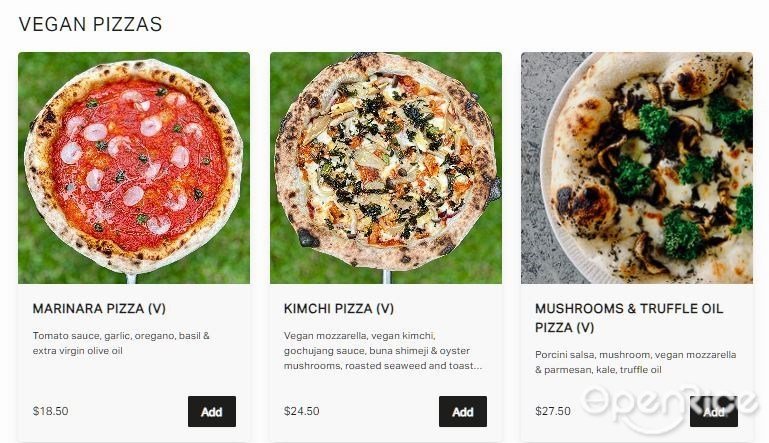Click the Porcini salsa description text
Image resolution: width=769 pixels, height=443 pixels.
tap(636, 362)
